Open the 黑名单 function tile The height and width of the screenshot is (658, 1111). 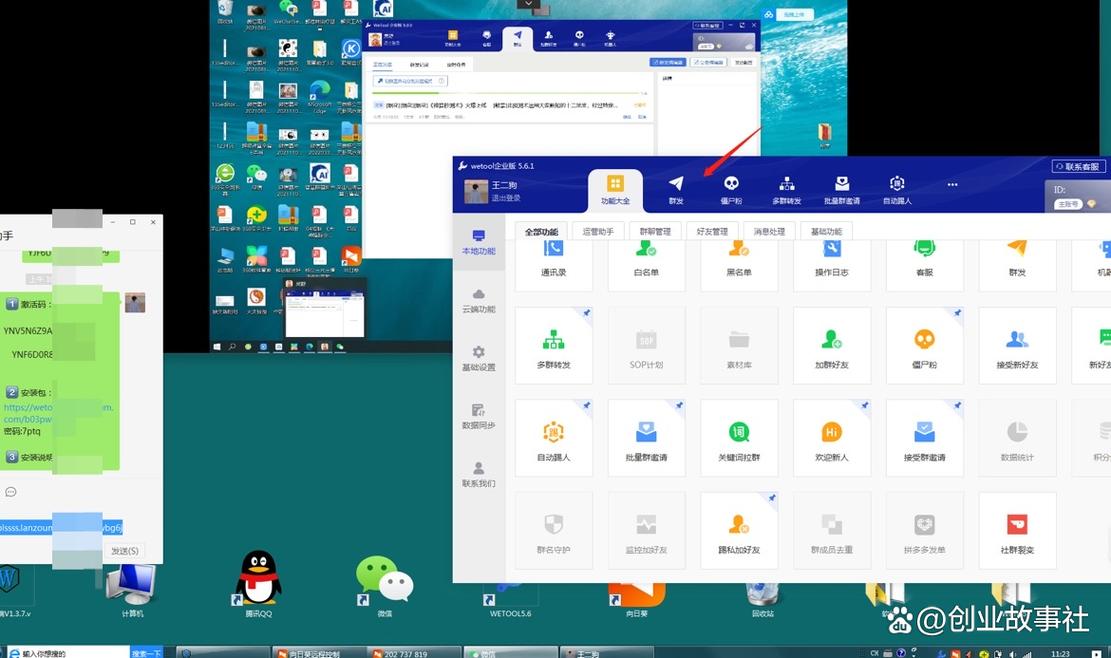tap(739, 264)
